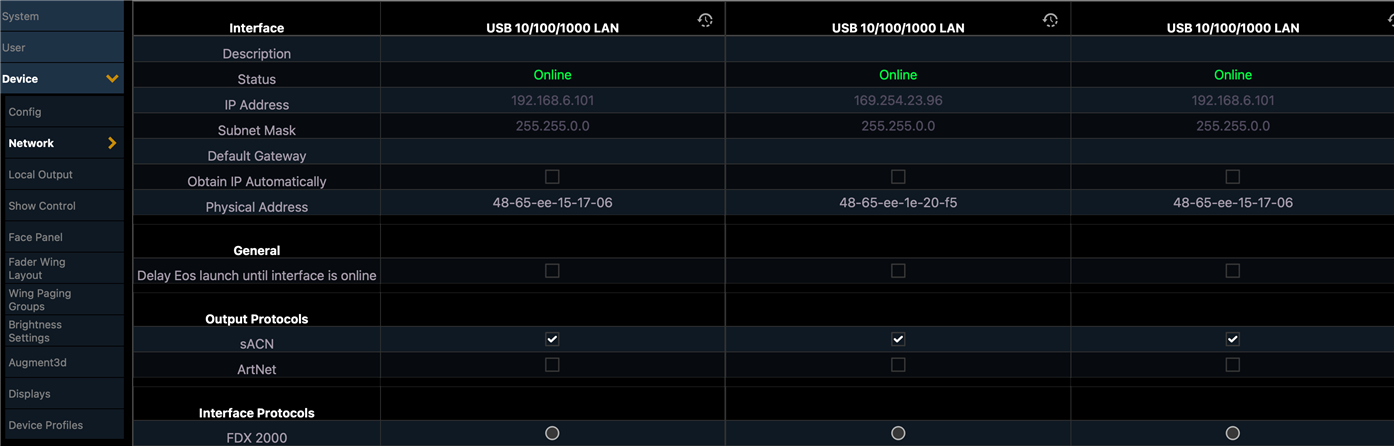Go to Local Output settings
Viewport: 1394px width, 446px height.
pos(41,175)
